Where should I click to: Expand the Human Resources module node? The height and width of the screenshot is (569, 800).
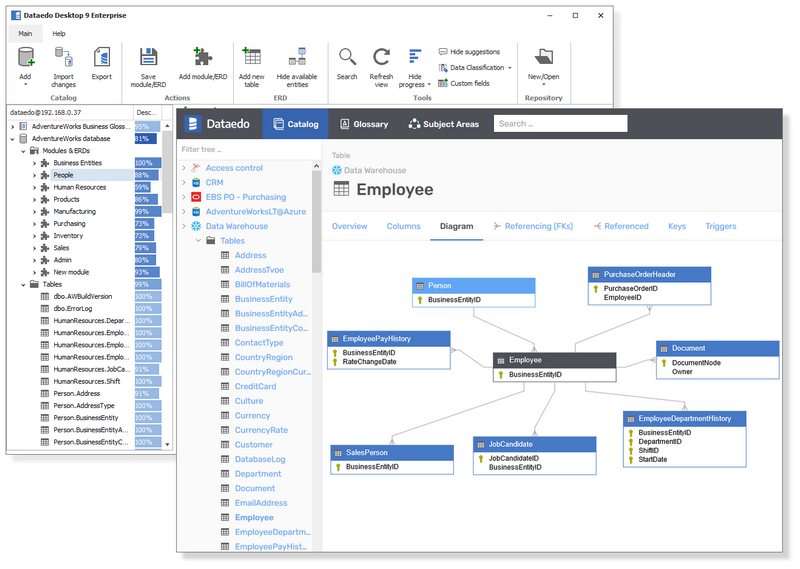click(x=34, y=187)
